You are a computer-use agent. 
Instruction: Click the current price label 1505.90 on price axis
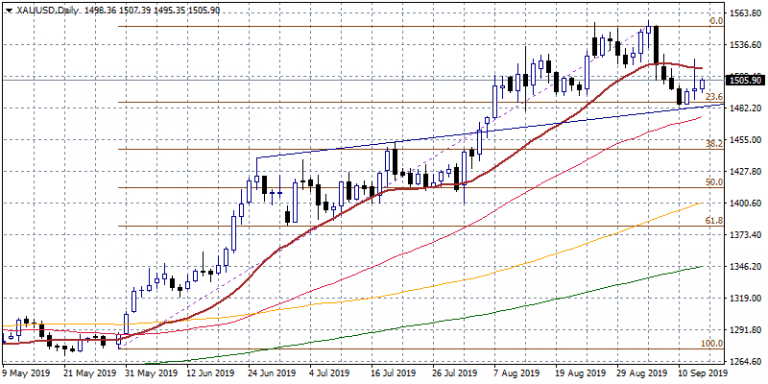[744, 80]
